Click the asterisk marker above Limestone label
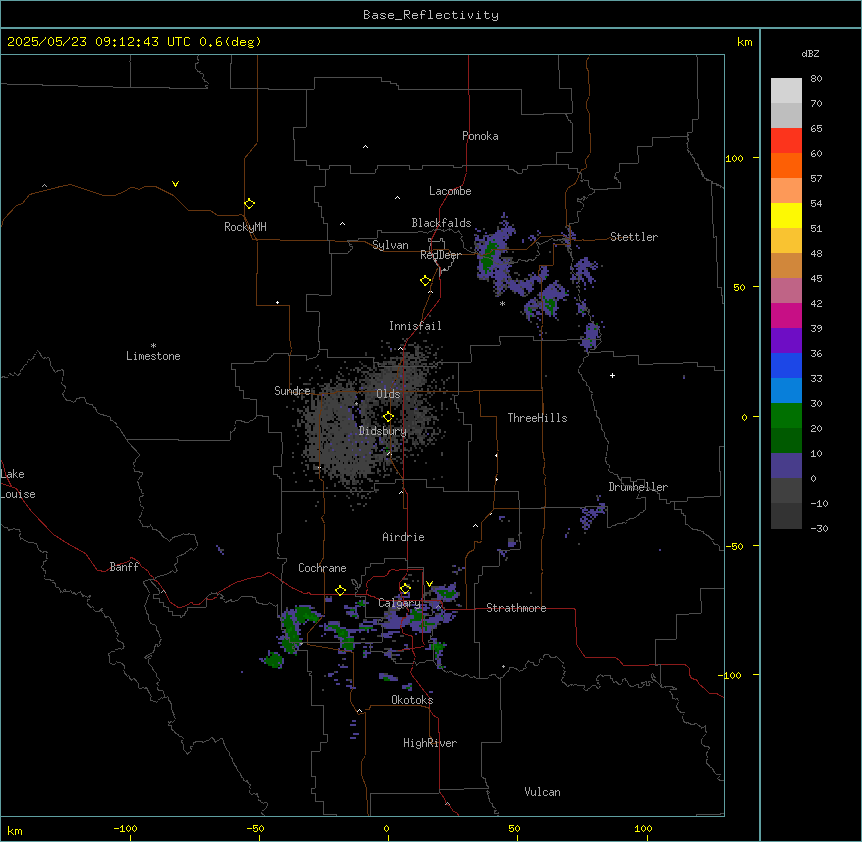The height and width of the screenshot is (842, 862). point(153,346)
